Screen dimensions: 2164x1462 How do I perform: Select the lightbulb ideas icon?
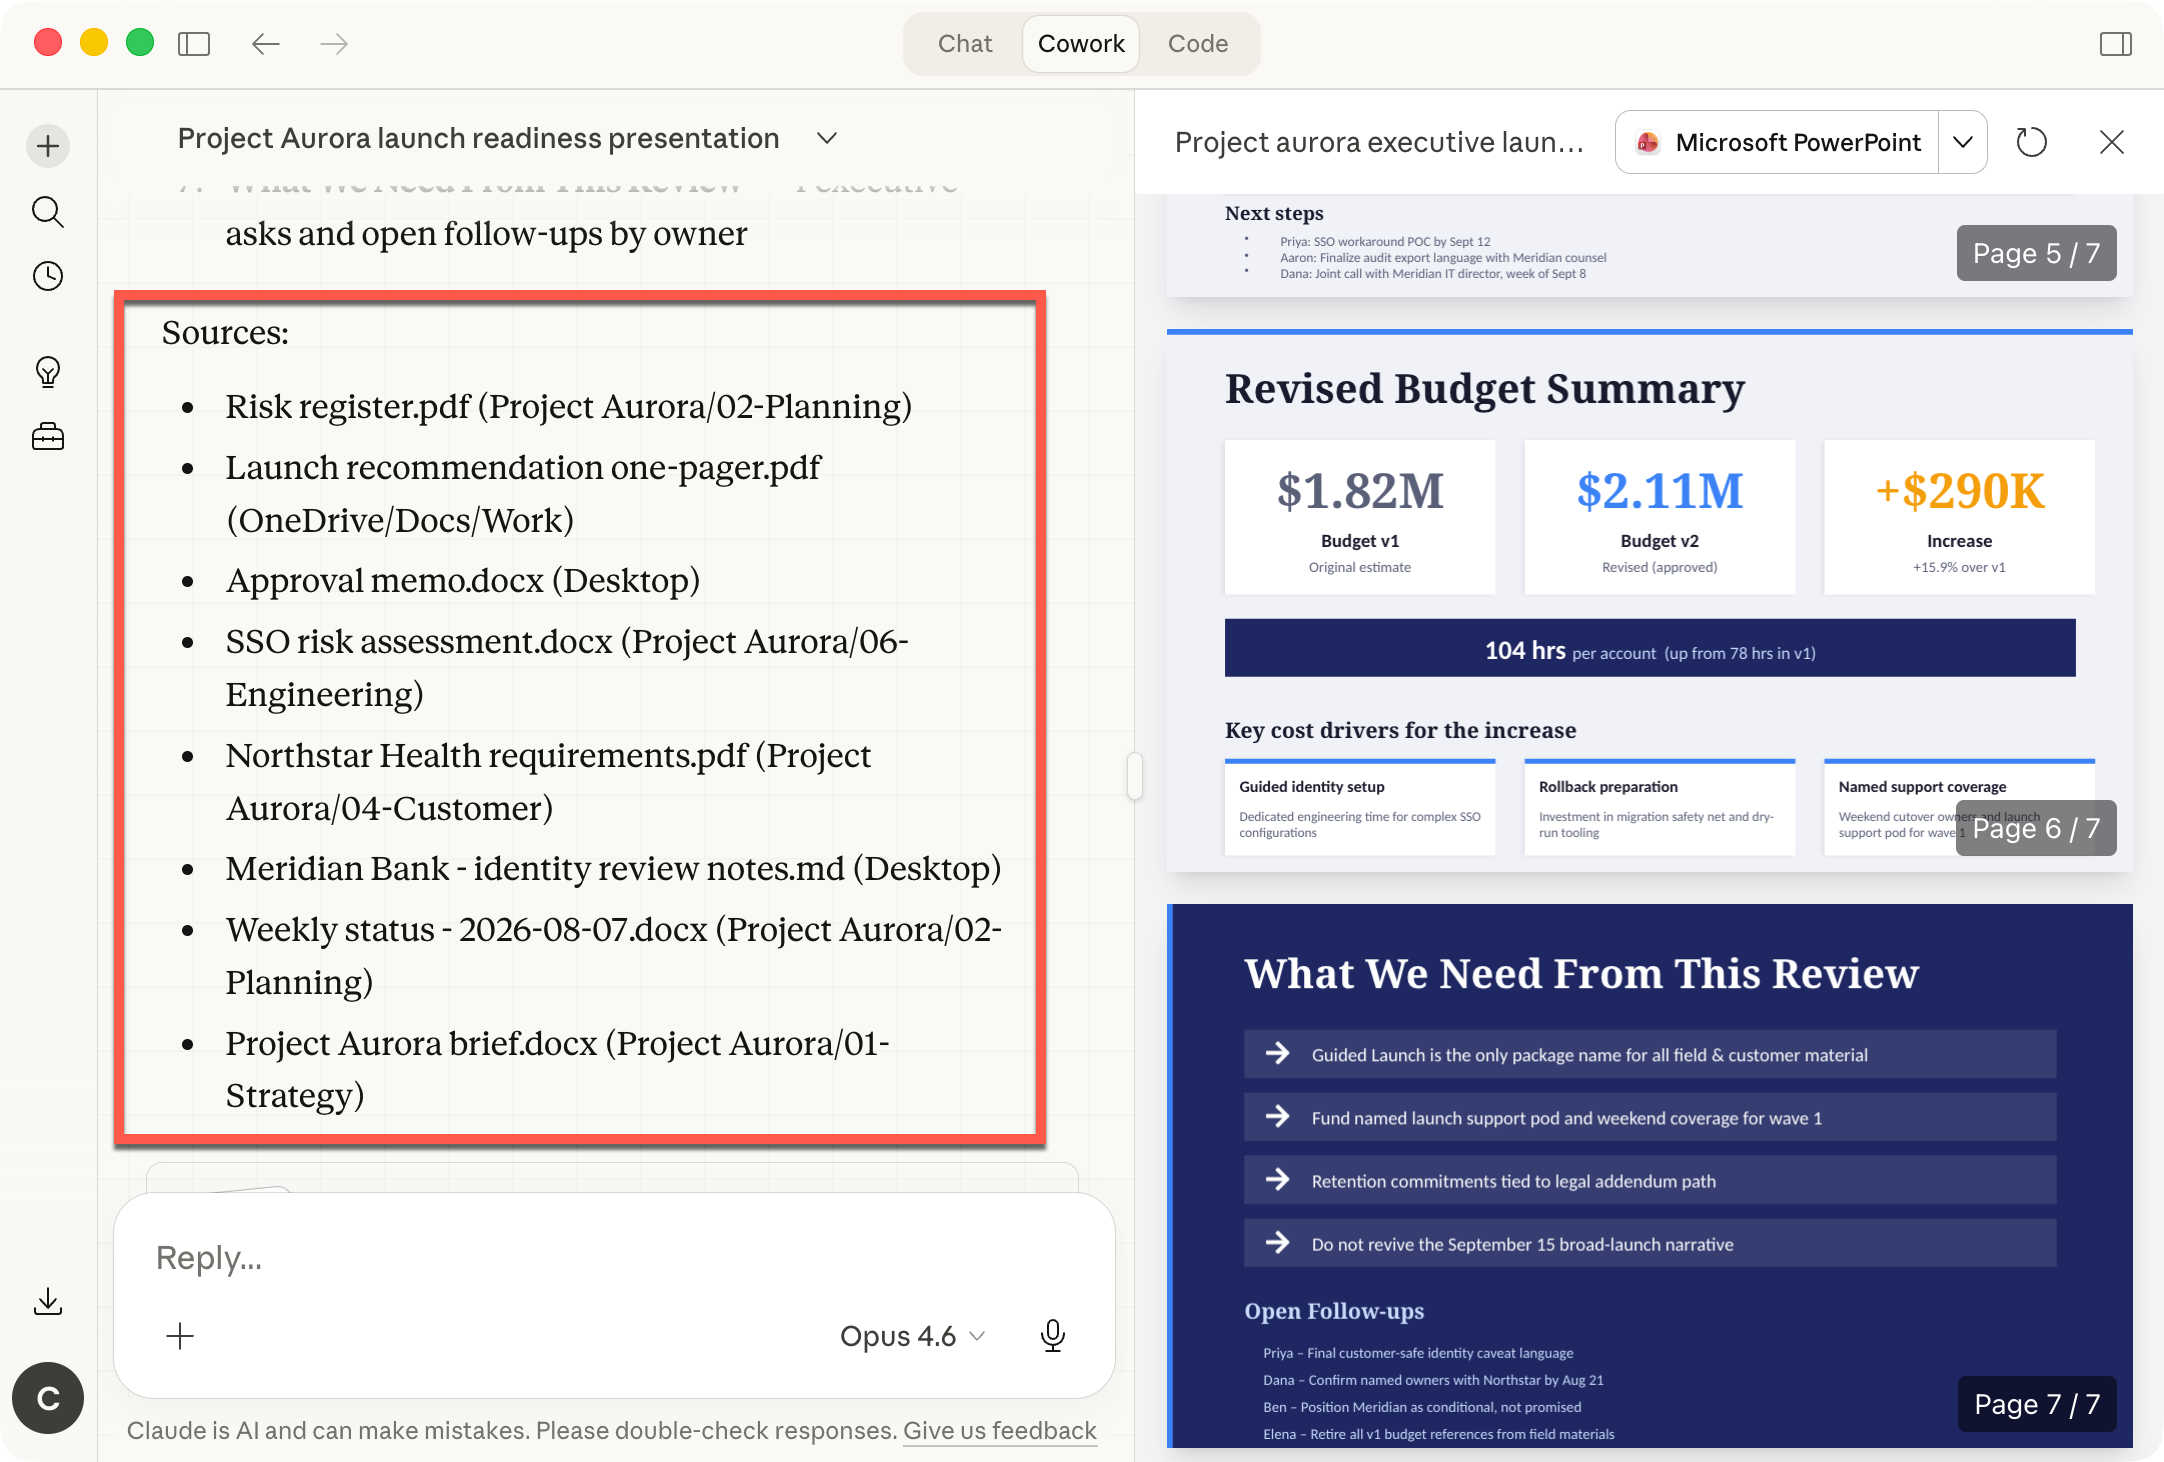tap(47, 371)
